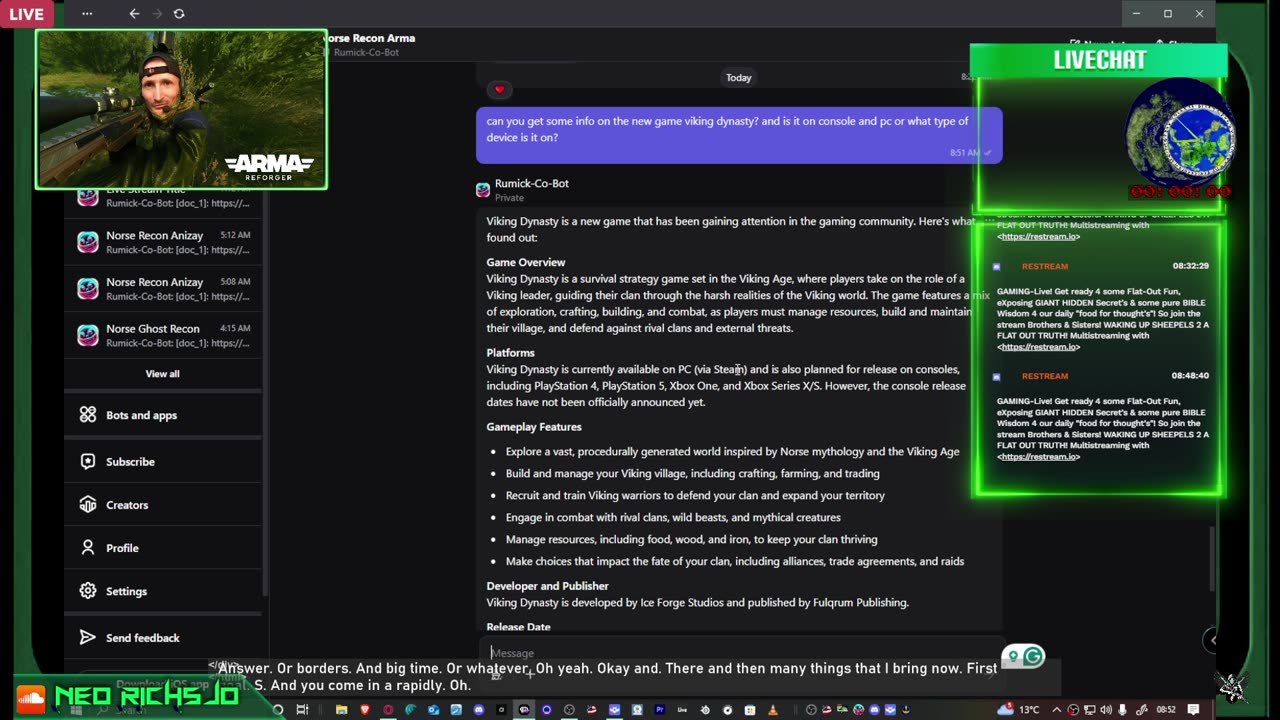Open Brave browser on the taskbar
The width and height of the screenshot is (1280, 720).
click(x=365, y=710)
